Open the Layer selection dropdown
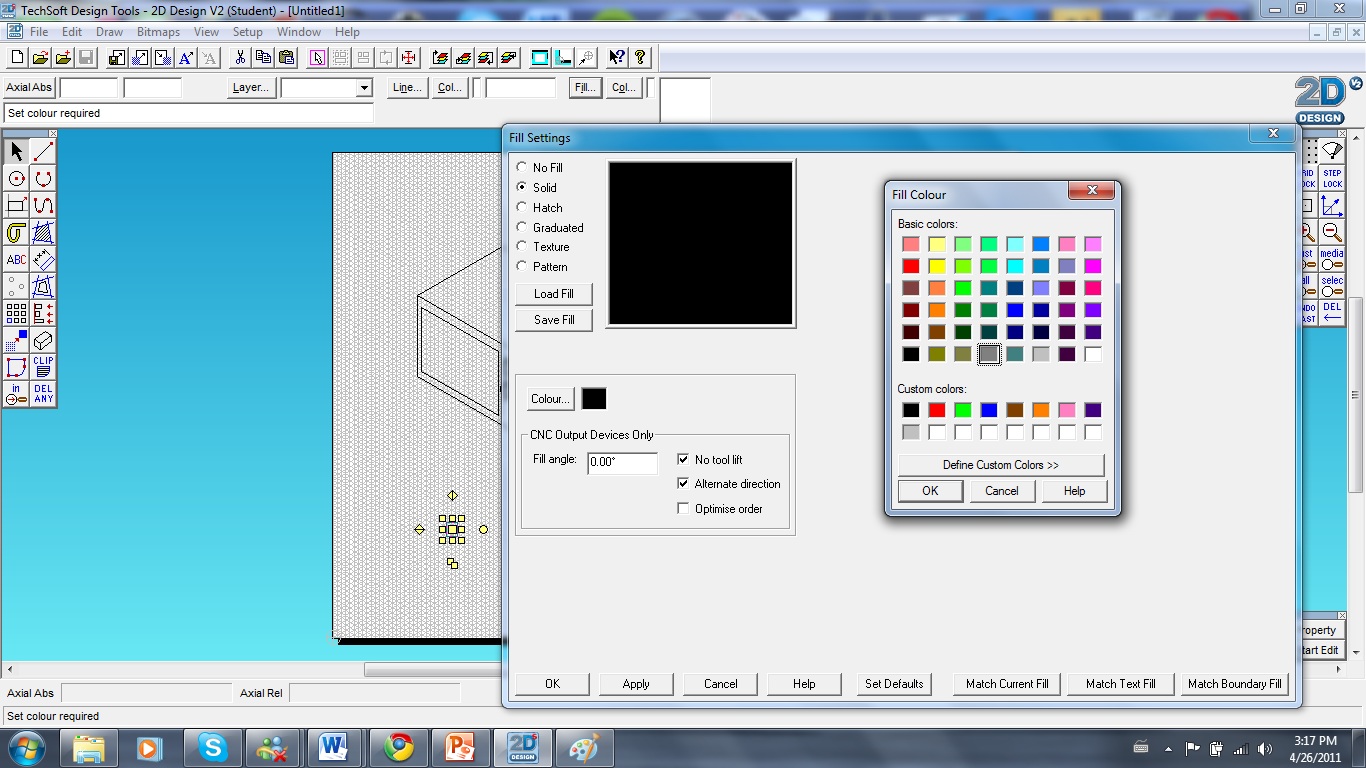 pyautogui.click(x=362, y=88)
